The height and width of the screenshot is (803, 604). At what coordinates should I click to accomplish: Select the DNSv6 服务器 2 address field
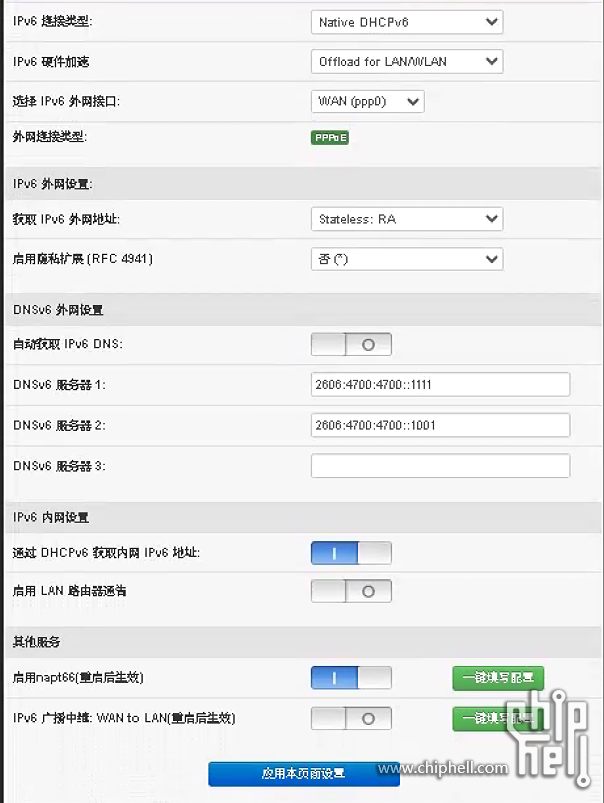[x=440, y=424]
